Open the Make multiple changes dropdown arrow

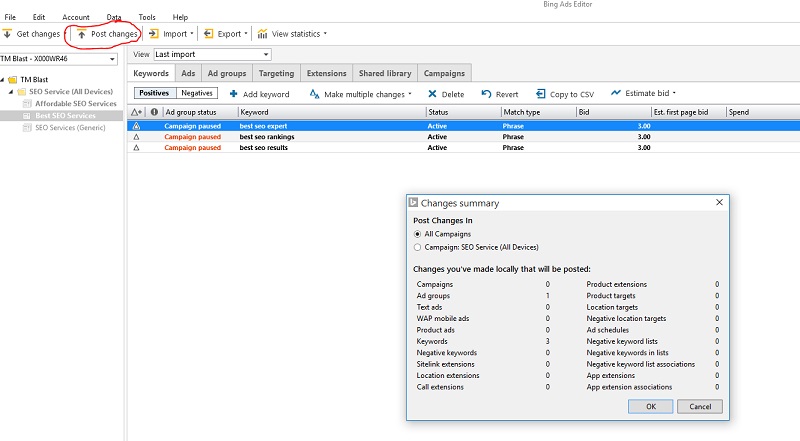tap(410, 94)
